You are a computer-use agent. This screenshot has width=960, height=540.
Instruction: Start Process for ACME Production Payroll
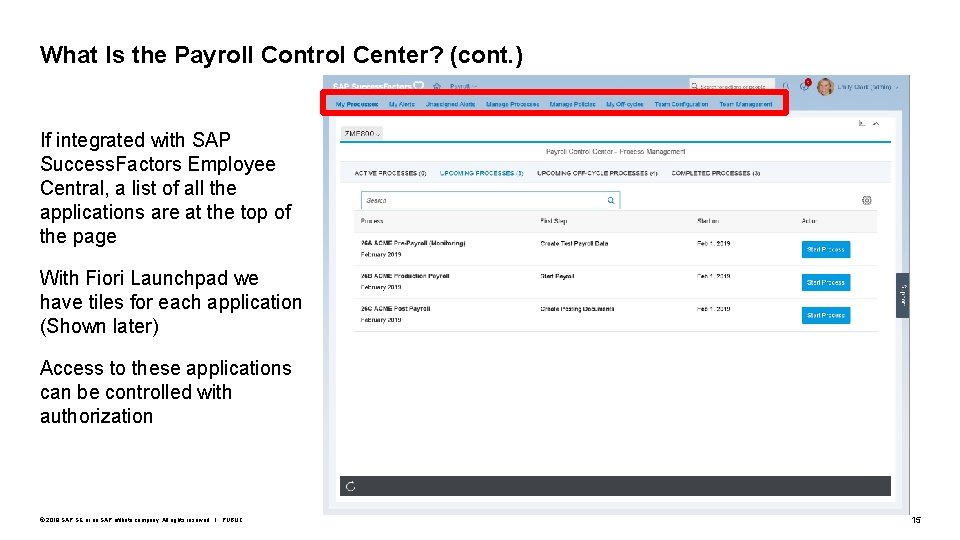825,282
